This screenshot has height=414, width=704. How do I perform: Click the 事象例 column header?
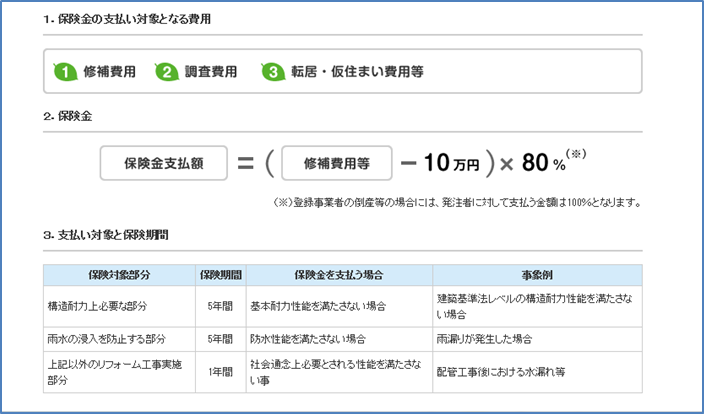coord(536,274)
